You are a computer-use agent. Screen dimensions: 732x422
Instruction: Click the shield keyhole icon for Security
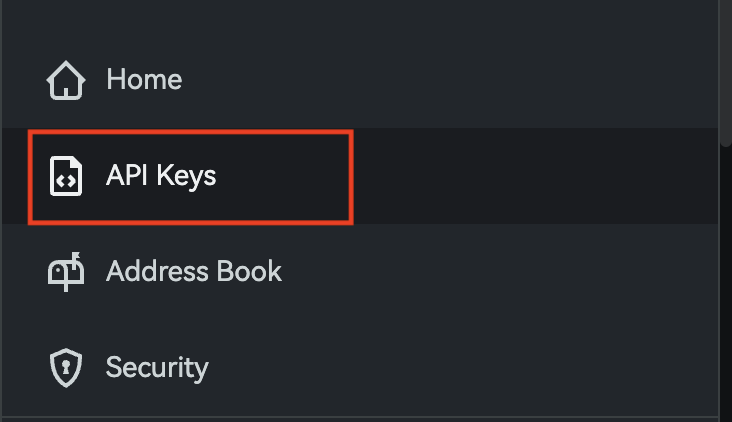(66, 367)
